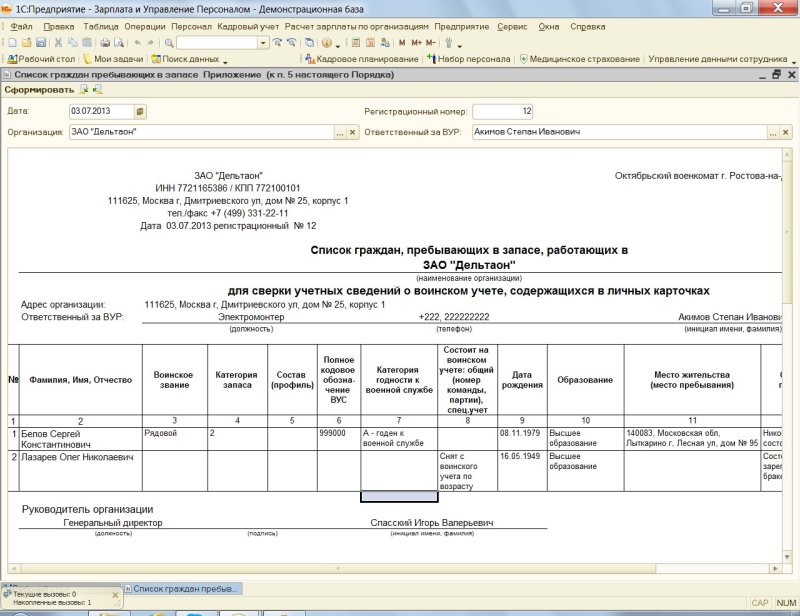Image resolution: width=800 pixels, height=616 pixels.
Task: Click the M+ memory add button
Action: (416, 43)
